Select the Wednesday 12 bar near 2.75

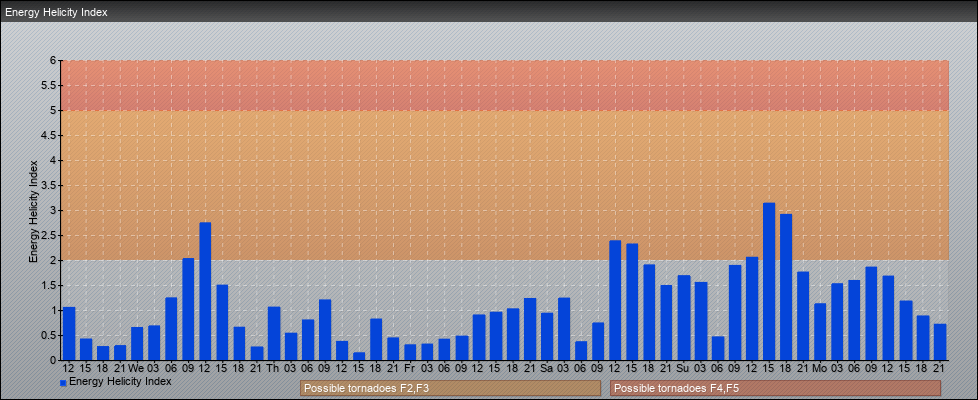[x=205, y=291]
